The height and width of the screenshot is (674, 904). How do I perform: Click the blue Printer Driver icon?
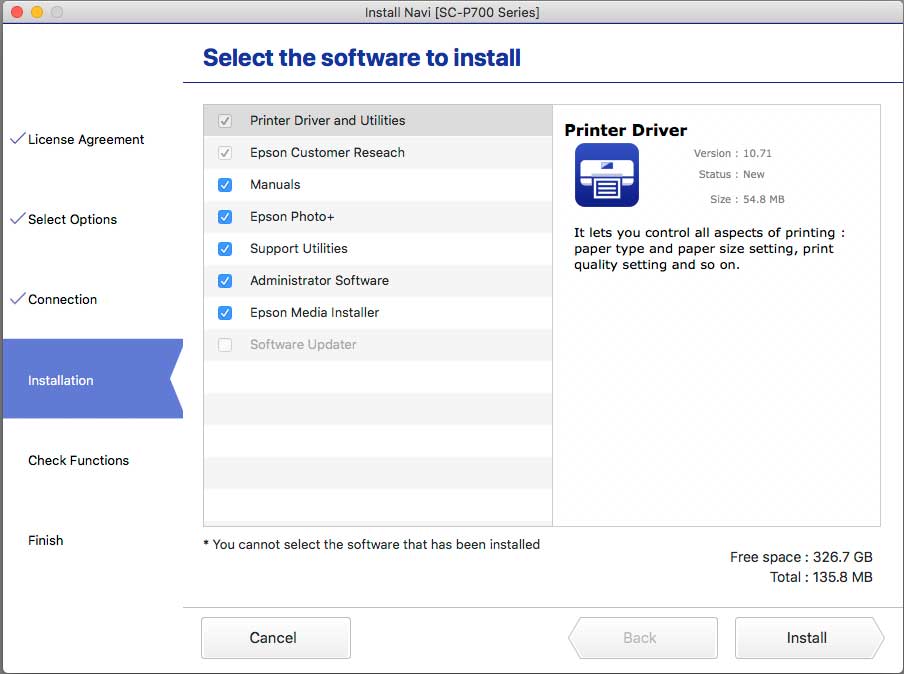tap(607, 175)
